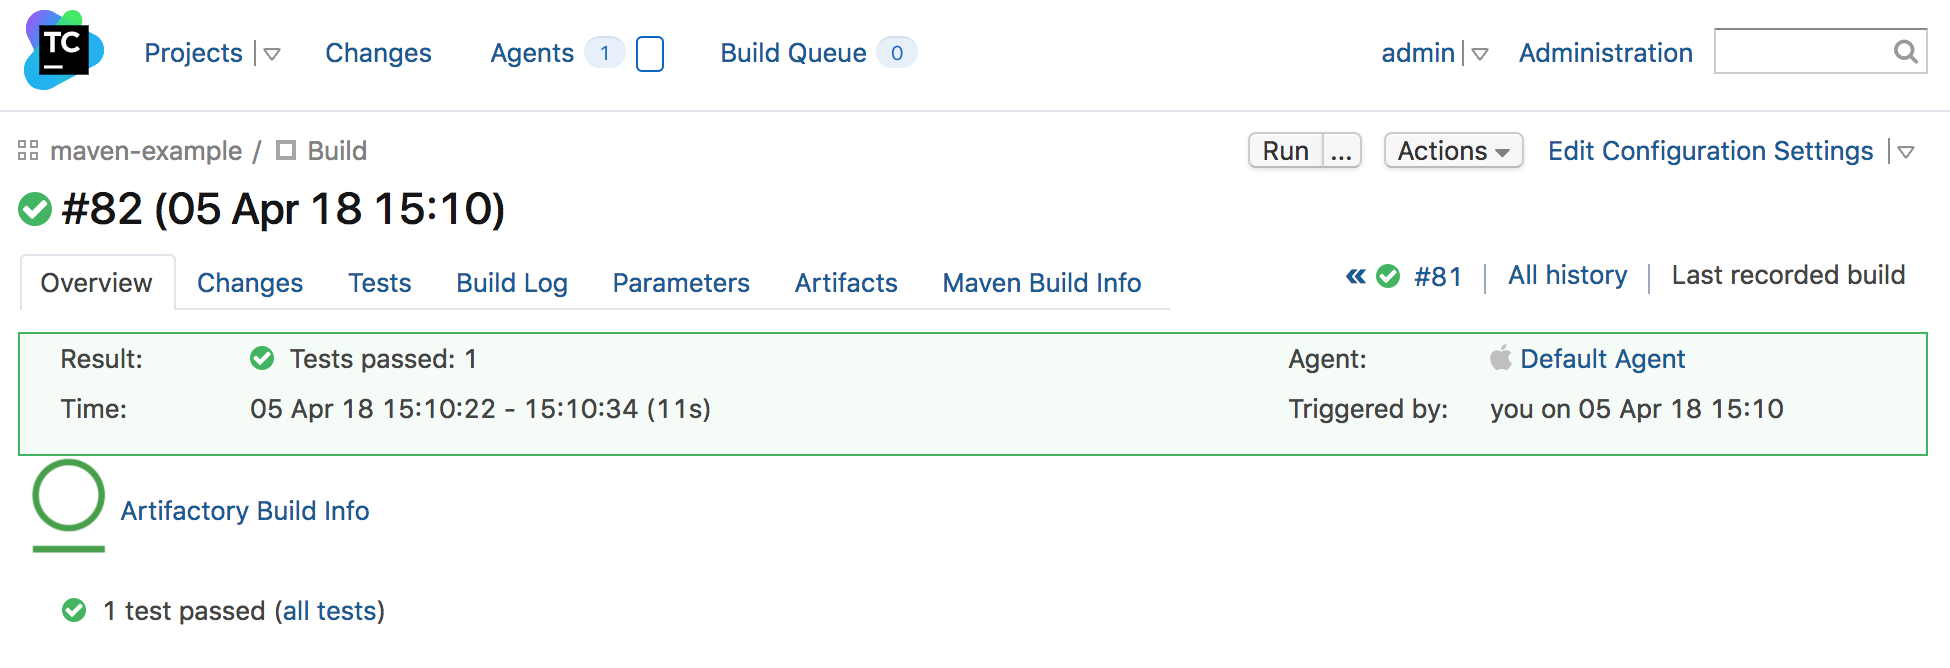The height and width of the screenshot is (668, 1950).
Task: Click the Run button
Action: (1285, 150)
